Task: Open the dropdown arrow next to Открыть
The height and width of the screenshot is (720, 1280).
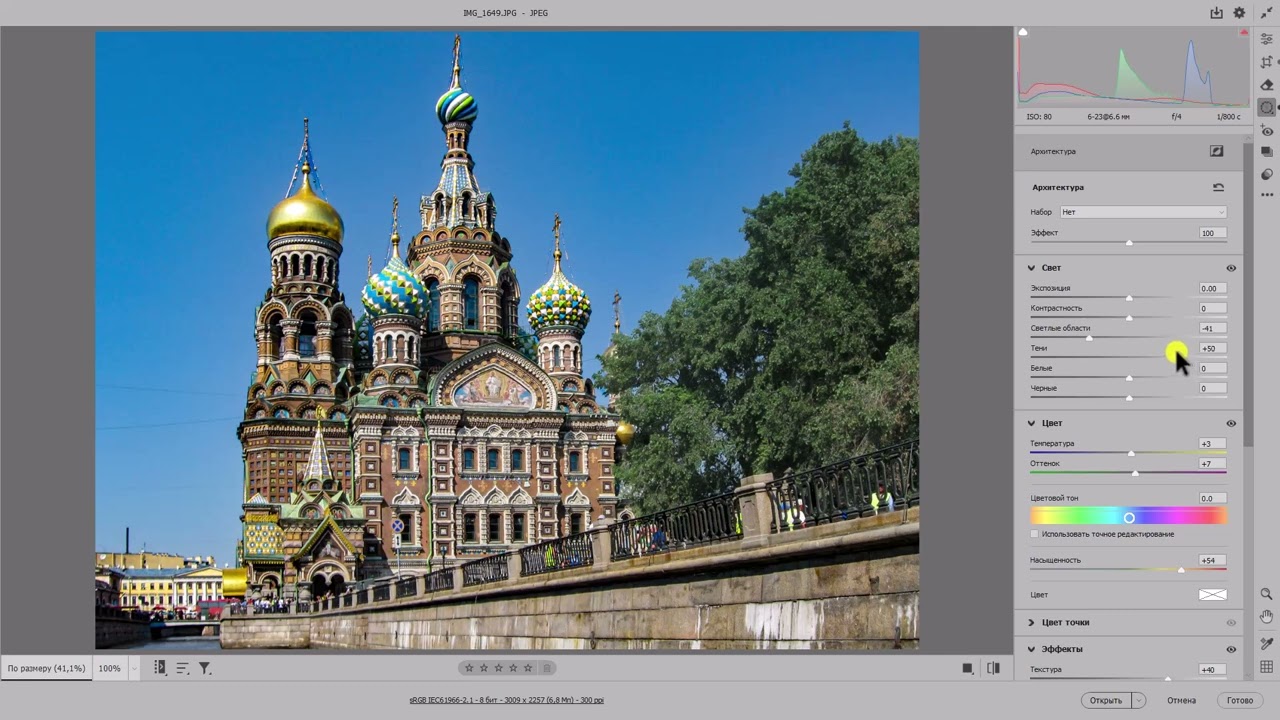Action: 1138,700
